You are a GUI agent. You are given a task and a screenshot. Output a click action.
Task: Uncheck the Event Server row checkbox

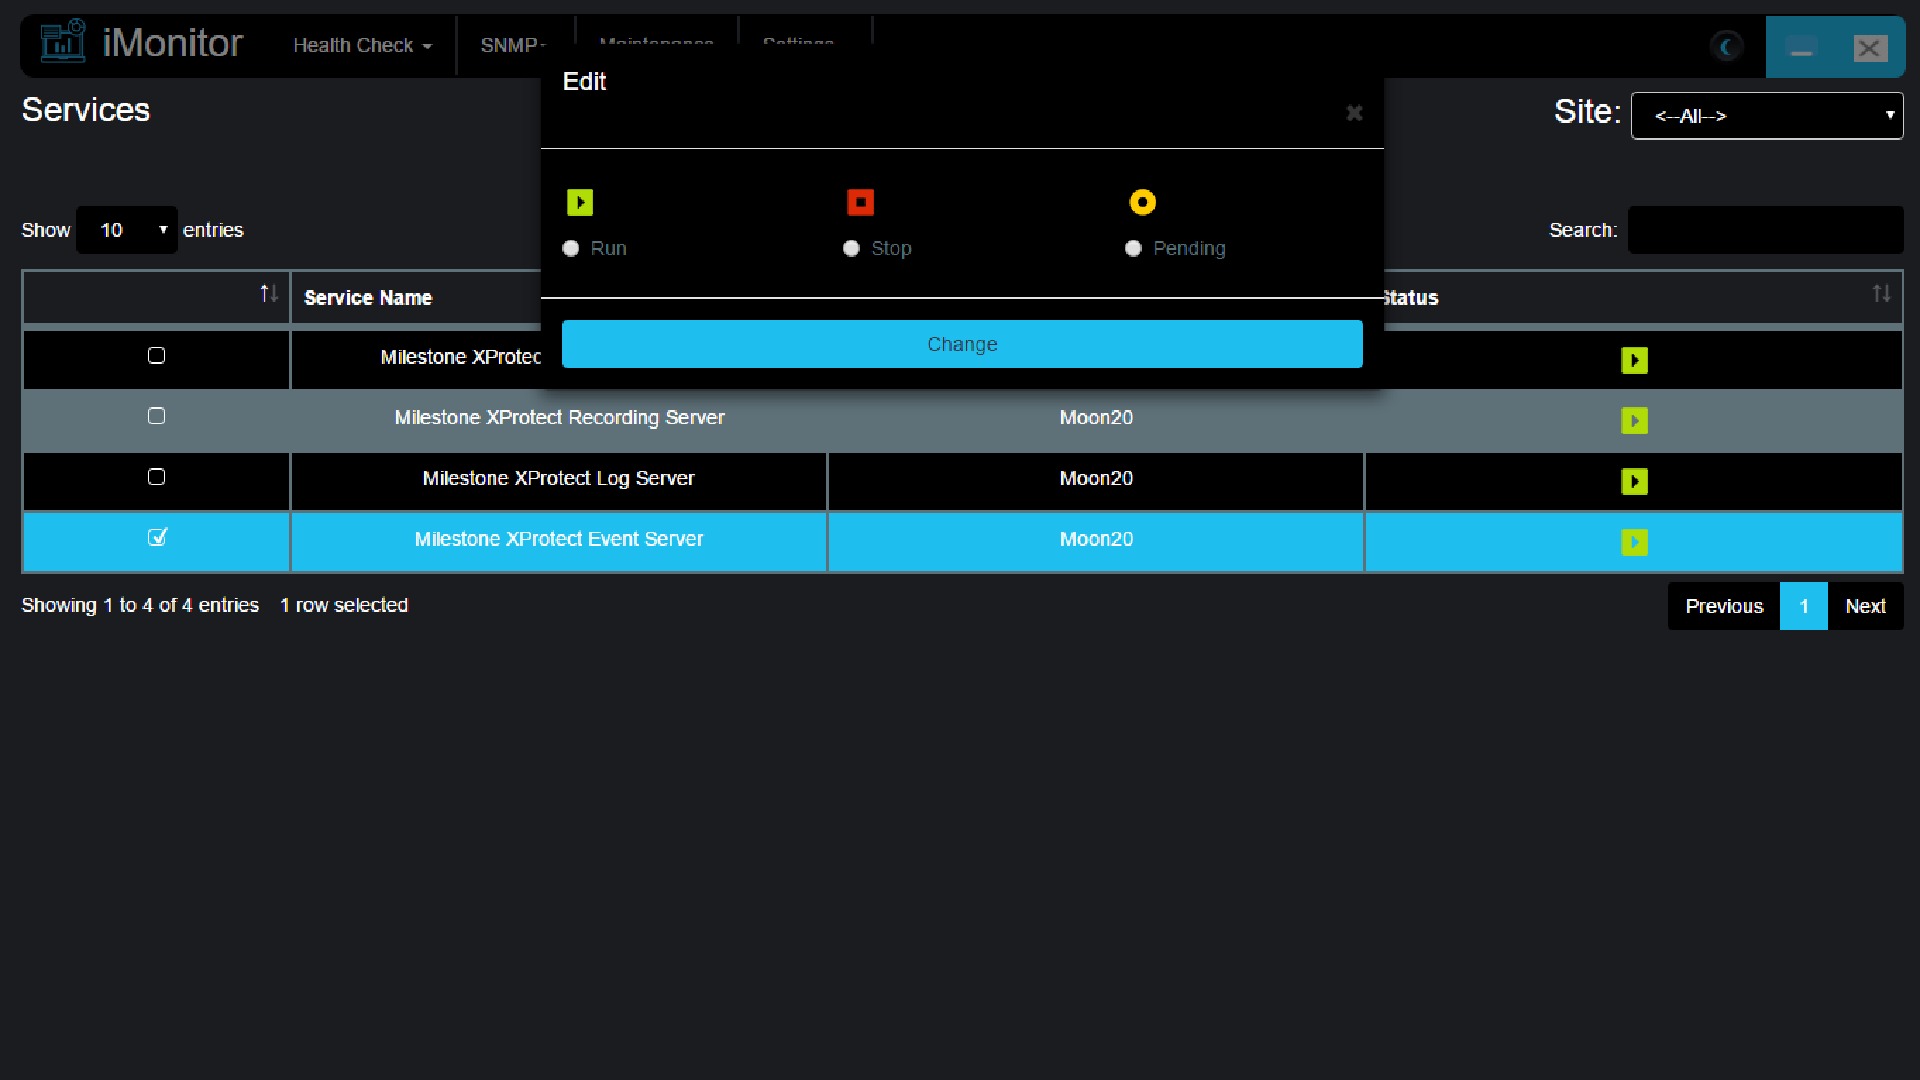(x=156, y=538)
